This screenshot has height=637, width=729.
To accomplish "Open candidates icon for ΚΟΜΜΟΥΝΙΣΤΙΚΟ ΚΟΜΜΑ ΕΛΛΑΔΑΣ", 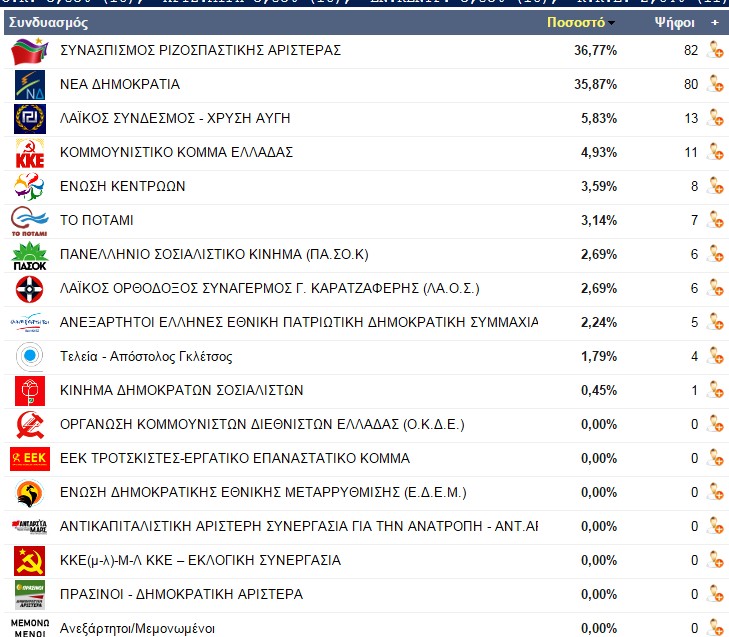I will 715,152.
